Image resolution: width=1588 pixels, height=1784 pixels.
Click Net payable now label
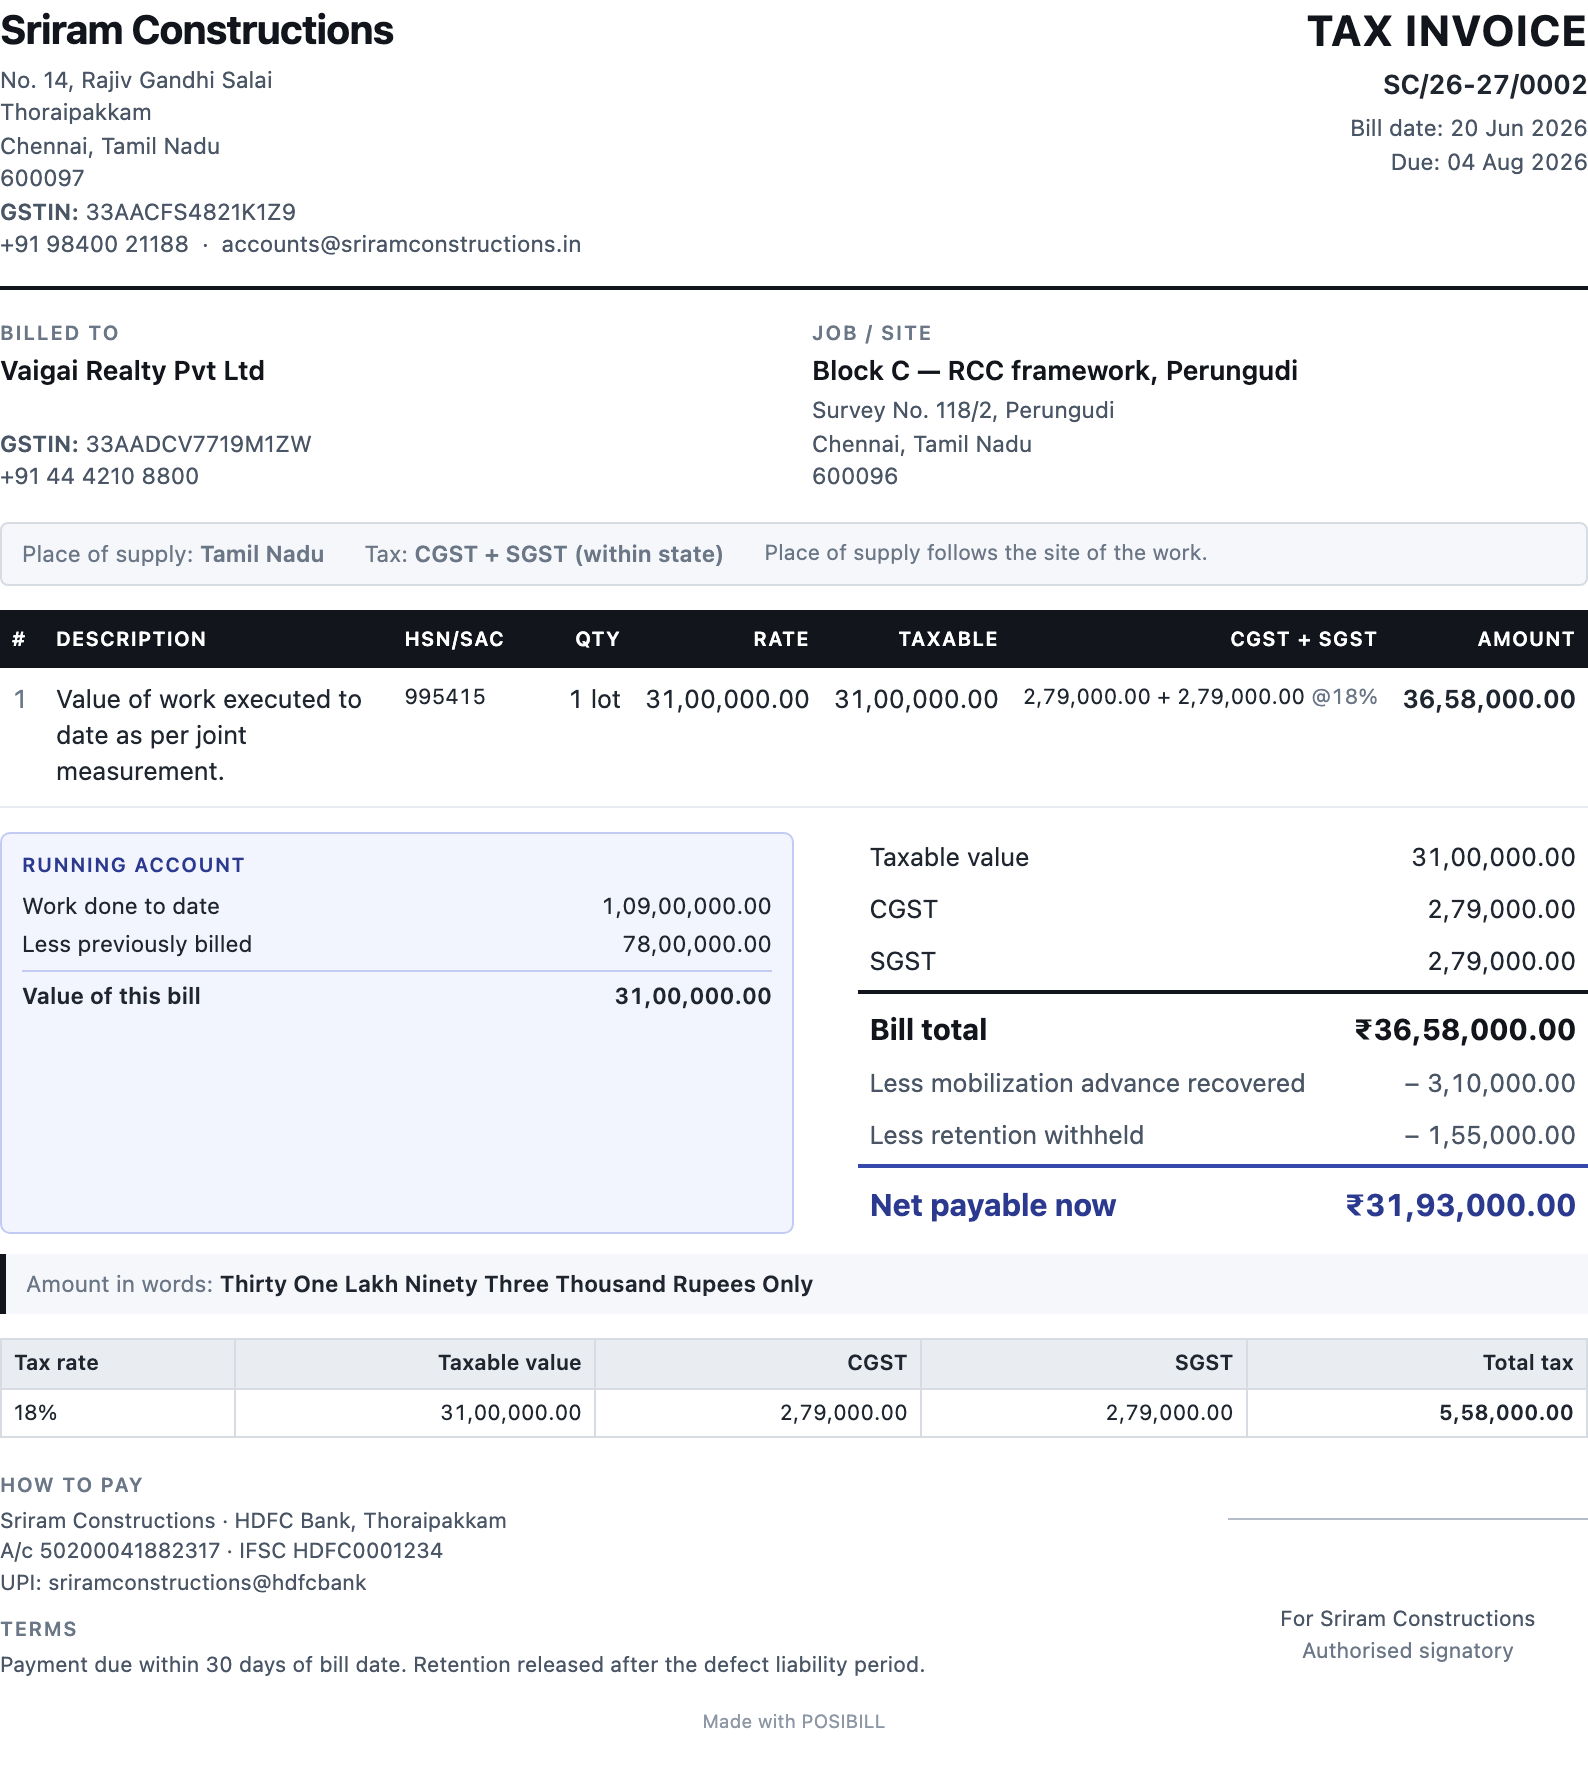point(993,1205)
